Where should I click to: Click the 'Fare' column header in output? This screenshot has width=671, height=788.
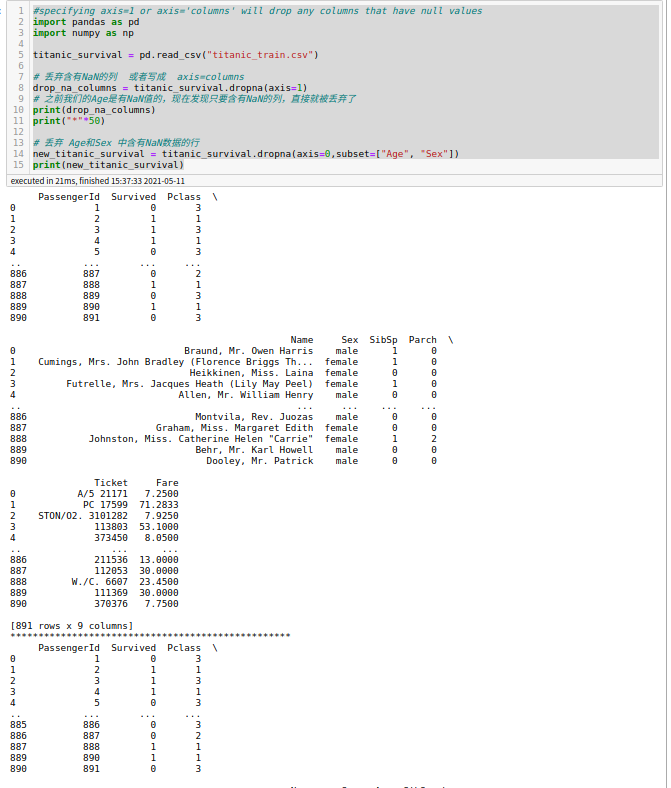(167, 483)
